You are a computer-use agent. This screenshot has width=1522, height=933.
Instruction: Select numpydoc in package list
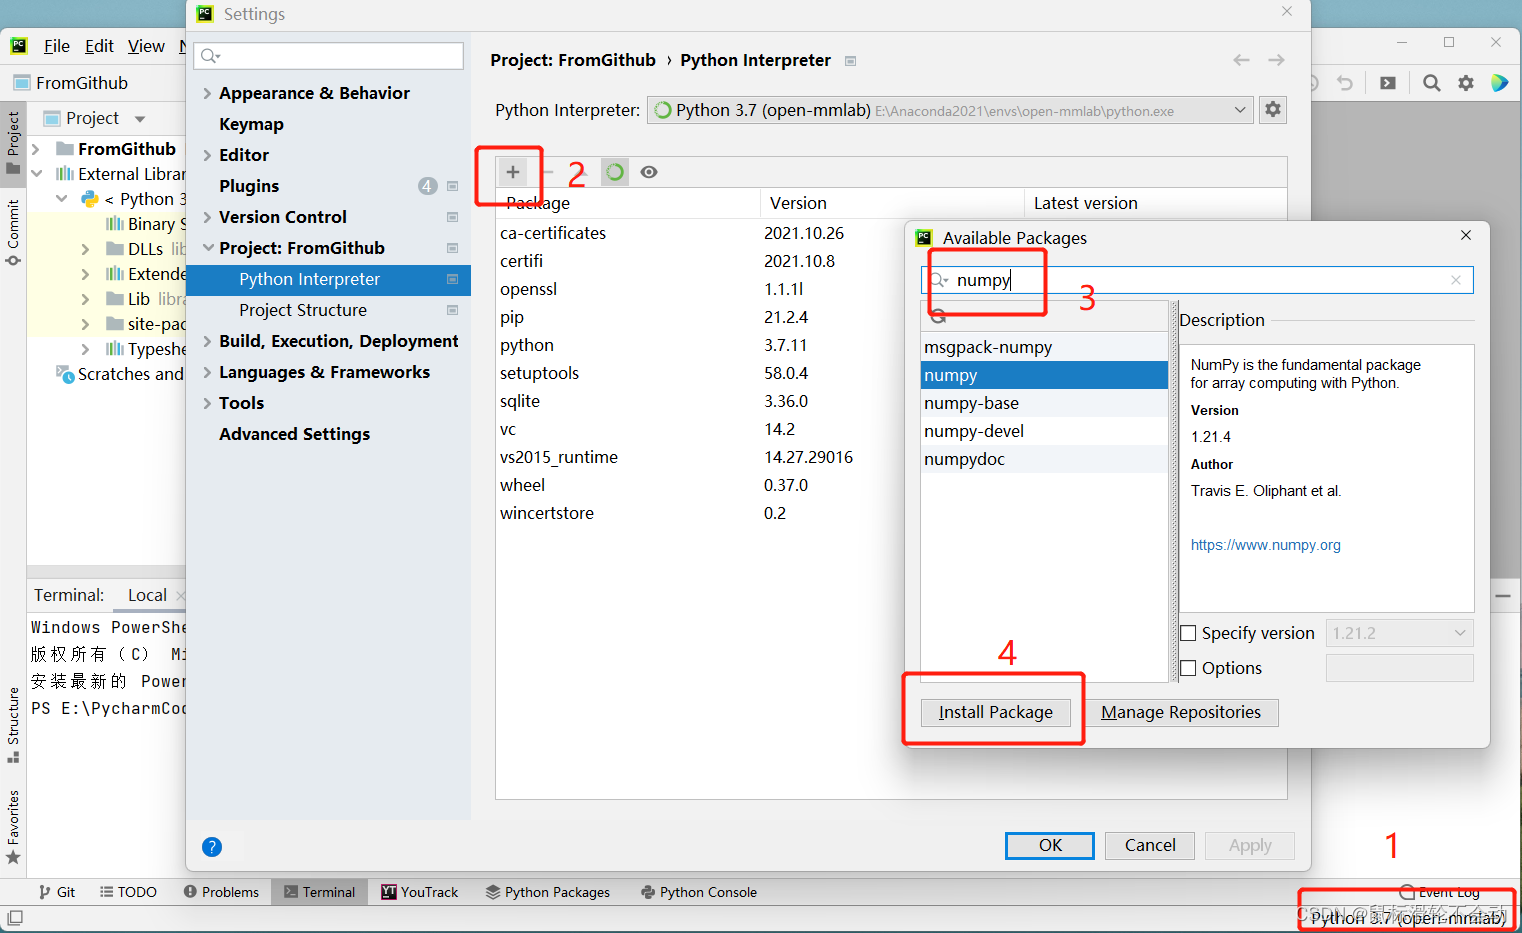coord(1044,459)
